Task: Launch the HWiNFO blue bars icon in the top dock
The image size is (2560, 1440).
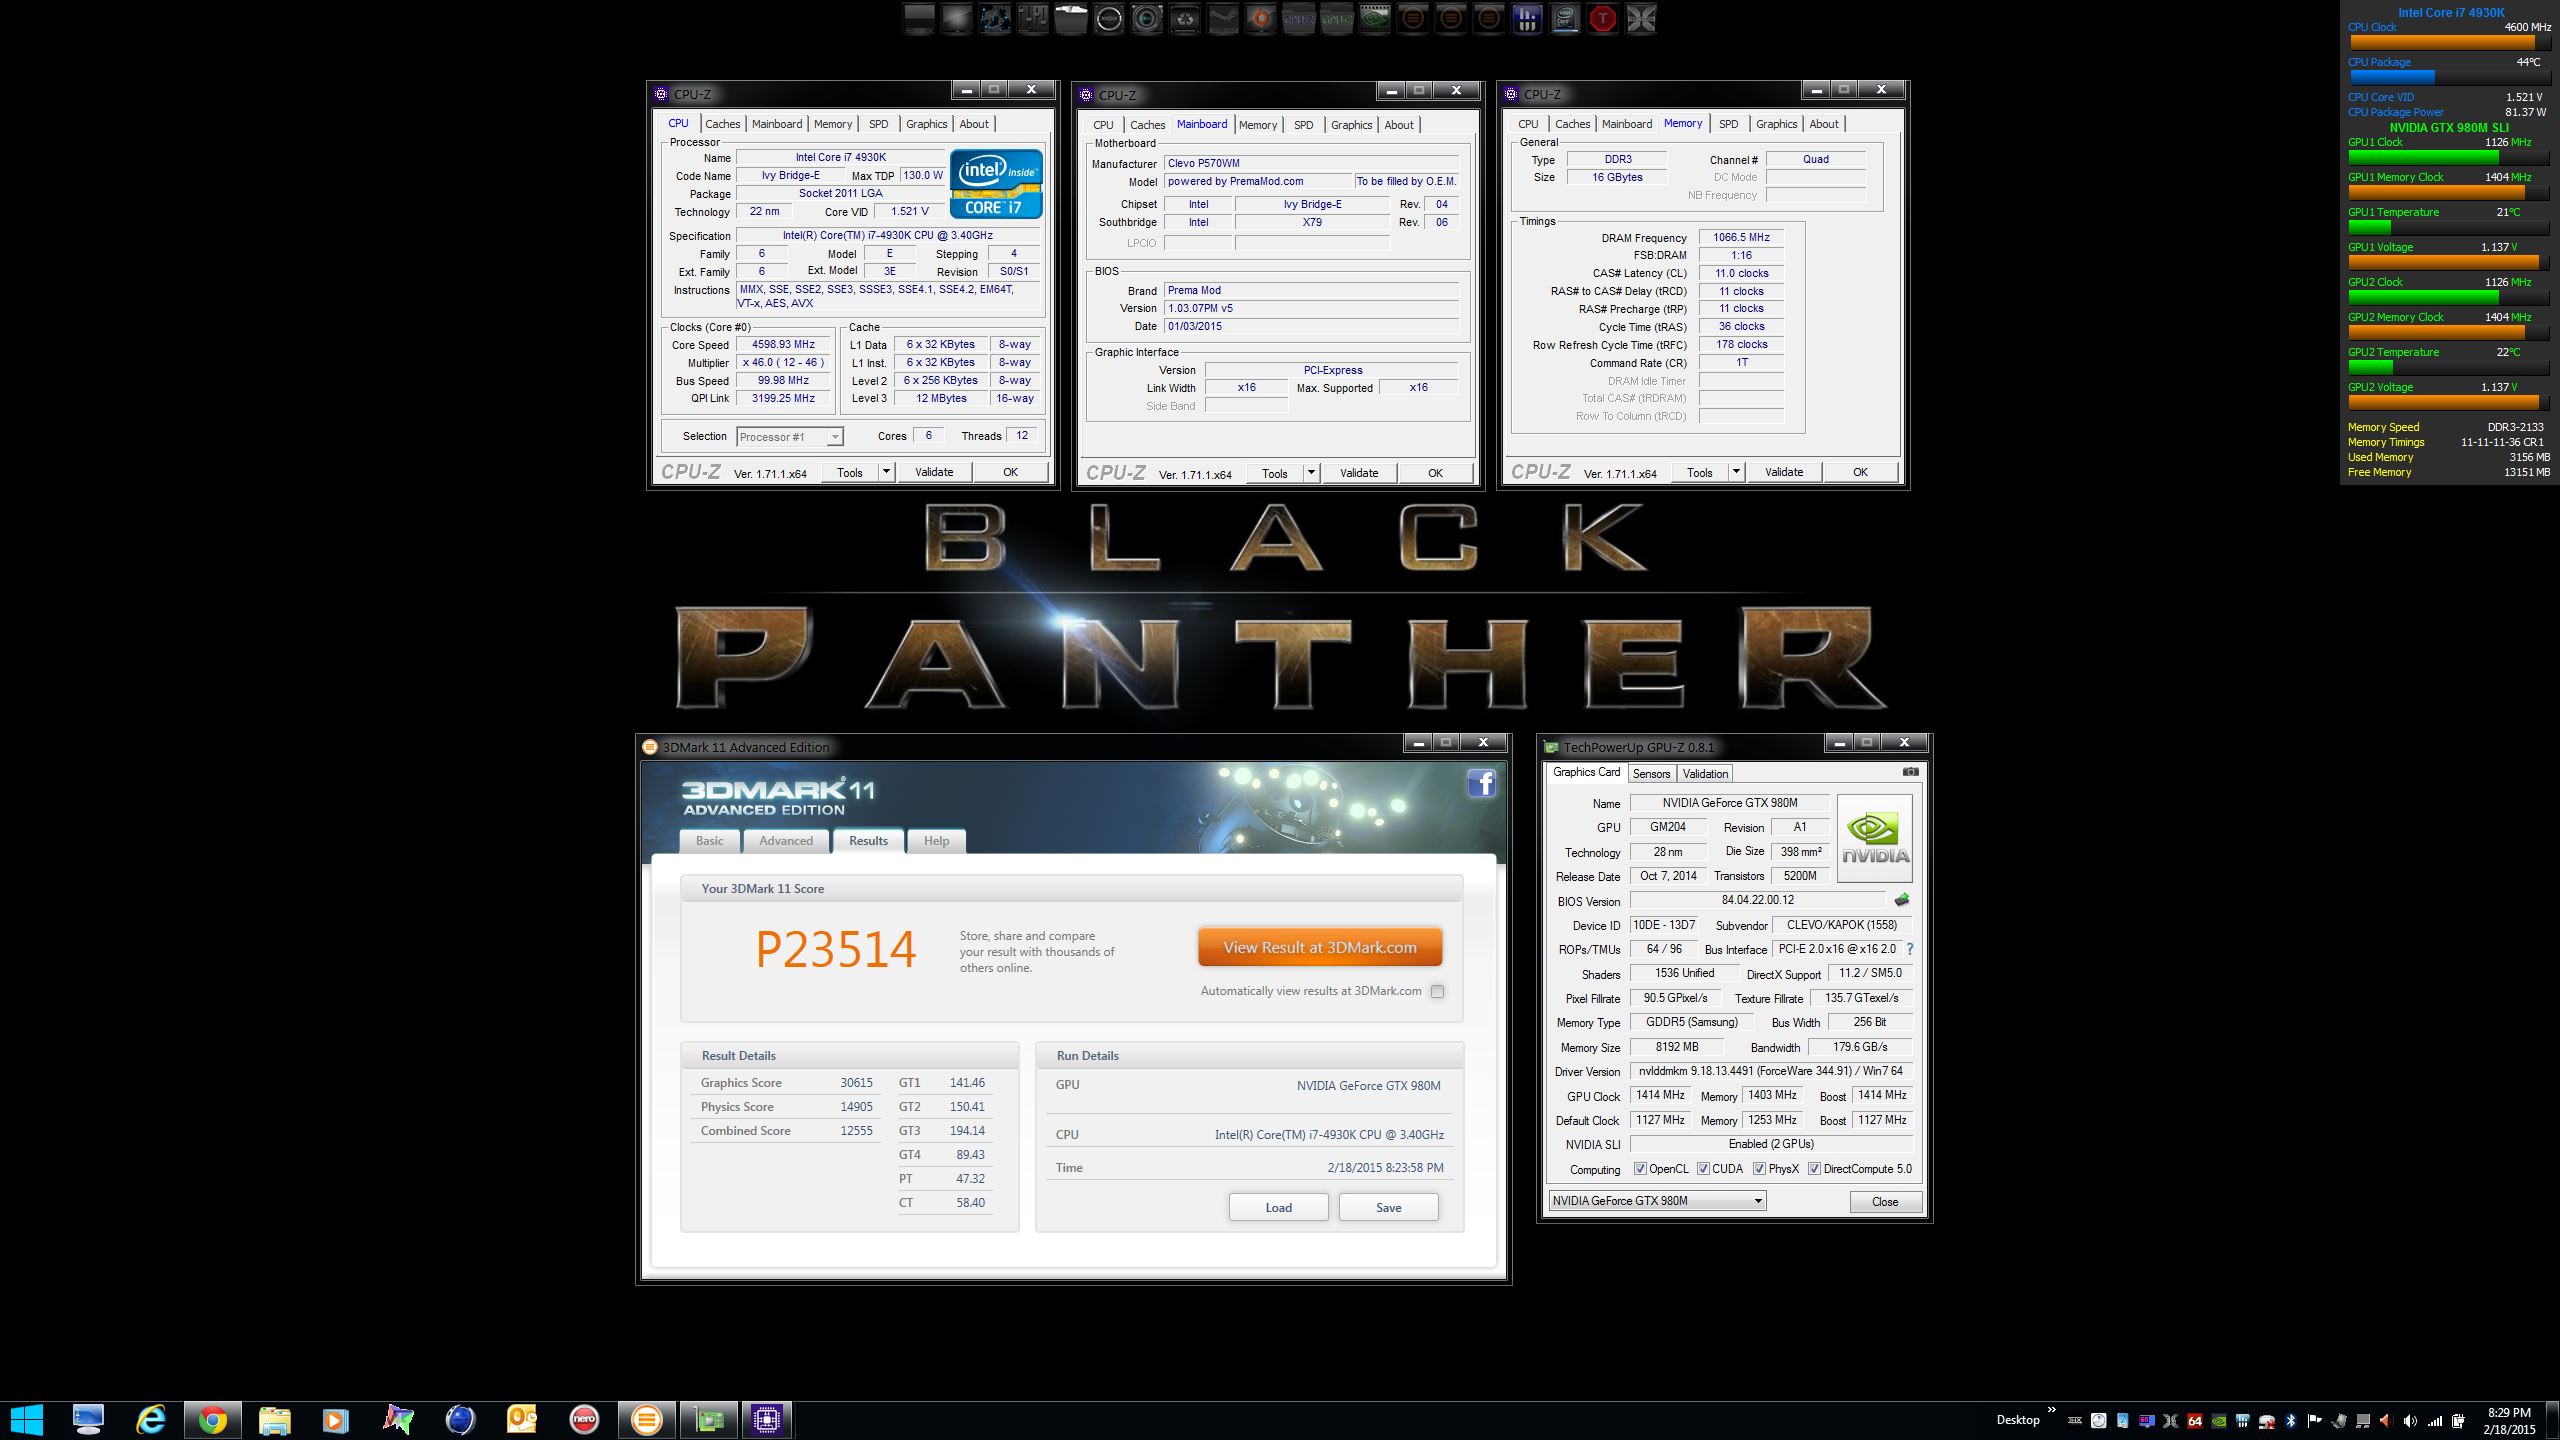Action: point(1527,19)
